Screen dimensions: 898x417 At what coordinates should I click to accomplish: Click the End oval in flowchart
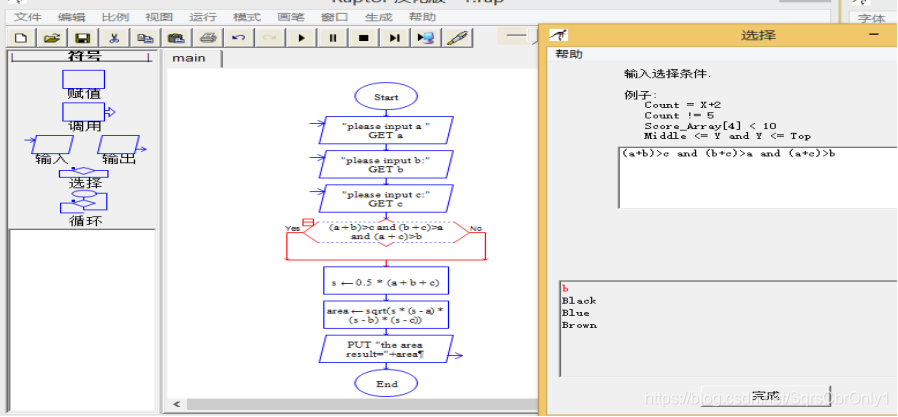click(386, 384)
